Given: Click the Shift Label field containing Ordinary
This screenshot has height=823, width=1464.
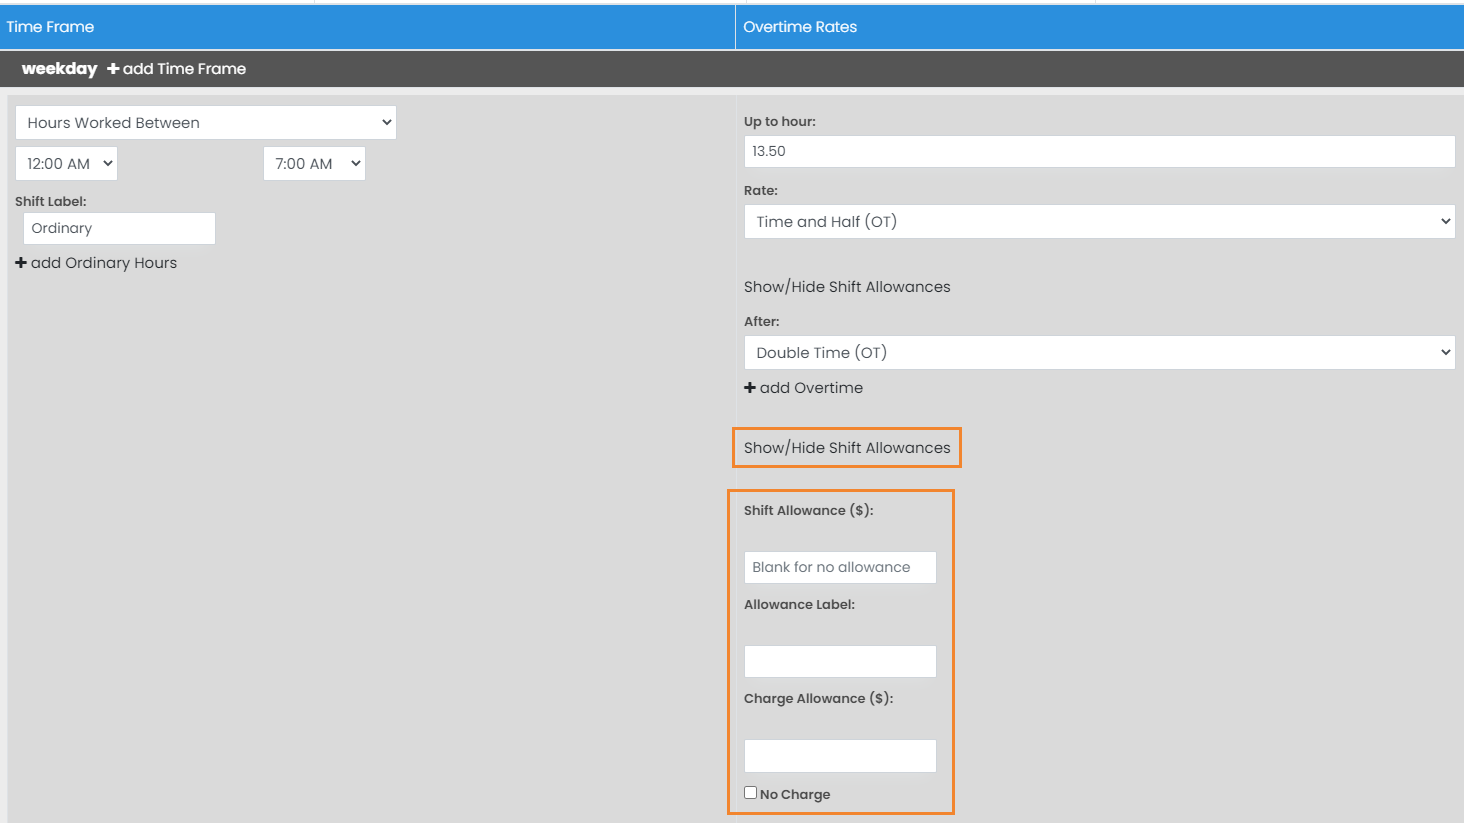Looking at the screenshot, I should tap(119, 228).
